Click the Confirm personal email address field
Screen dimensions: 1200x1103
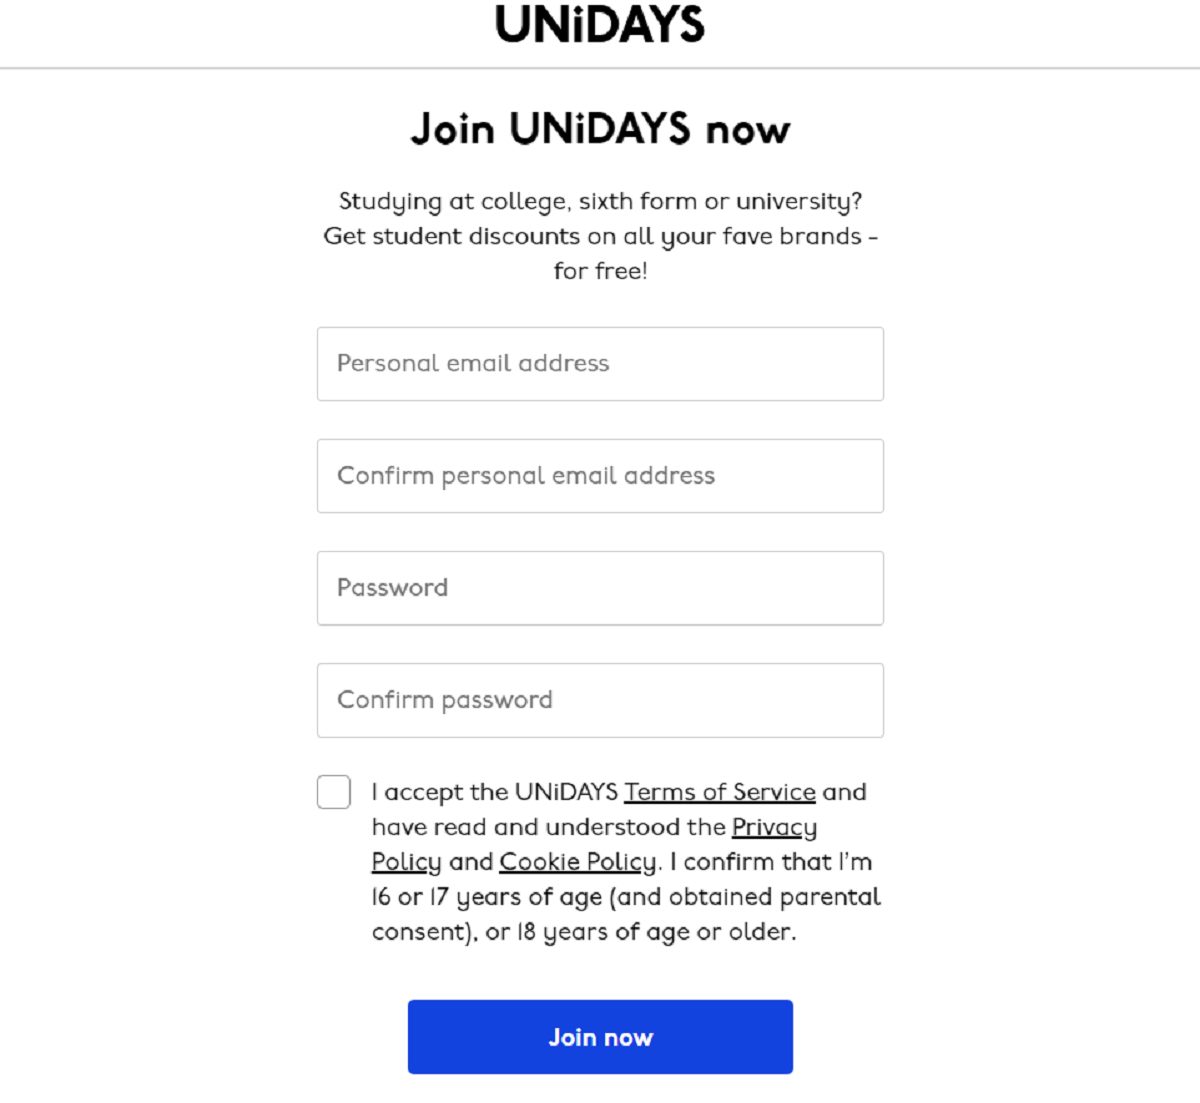600,476
